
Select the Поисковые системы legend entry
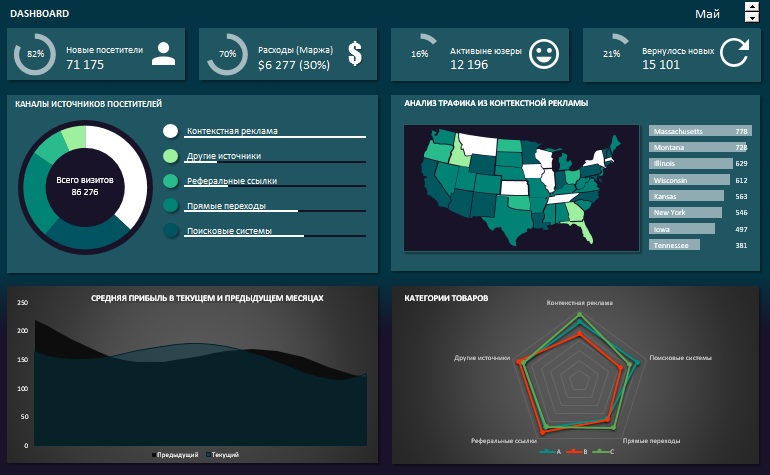[231, 231]
